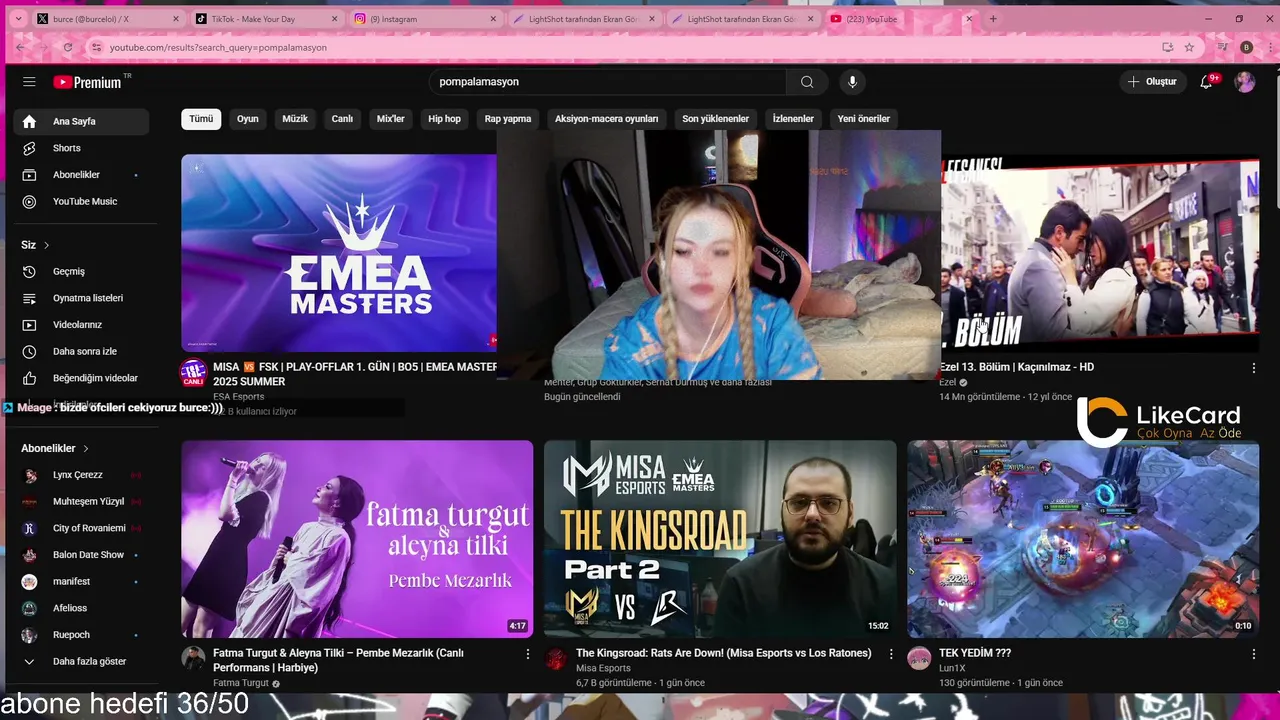The width and height of the screenshot is (1280, 720).
Task: Click the Misa Esports channel avatar
Action: pyautogui.click(x=556, y=659)
